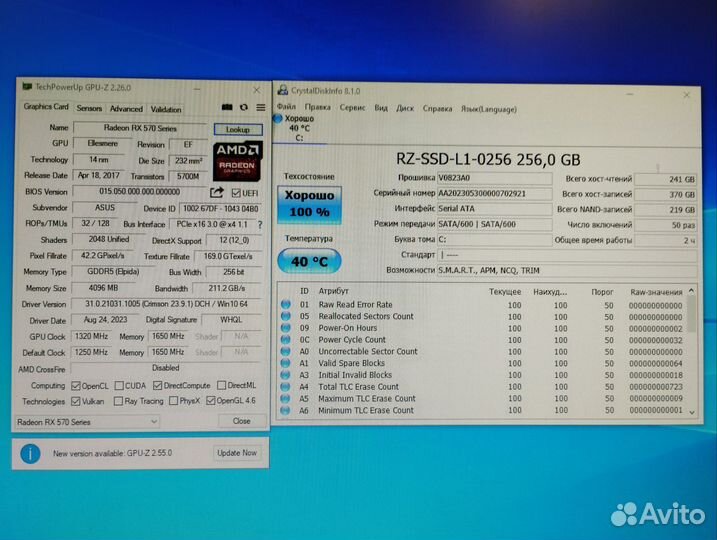Click the GPU-Z screenshot camera icon
The width and height of the screenshot is (717, 540).
227,107
